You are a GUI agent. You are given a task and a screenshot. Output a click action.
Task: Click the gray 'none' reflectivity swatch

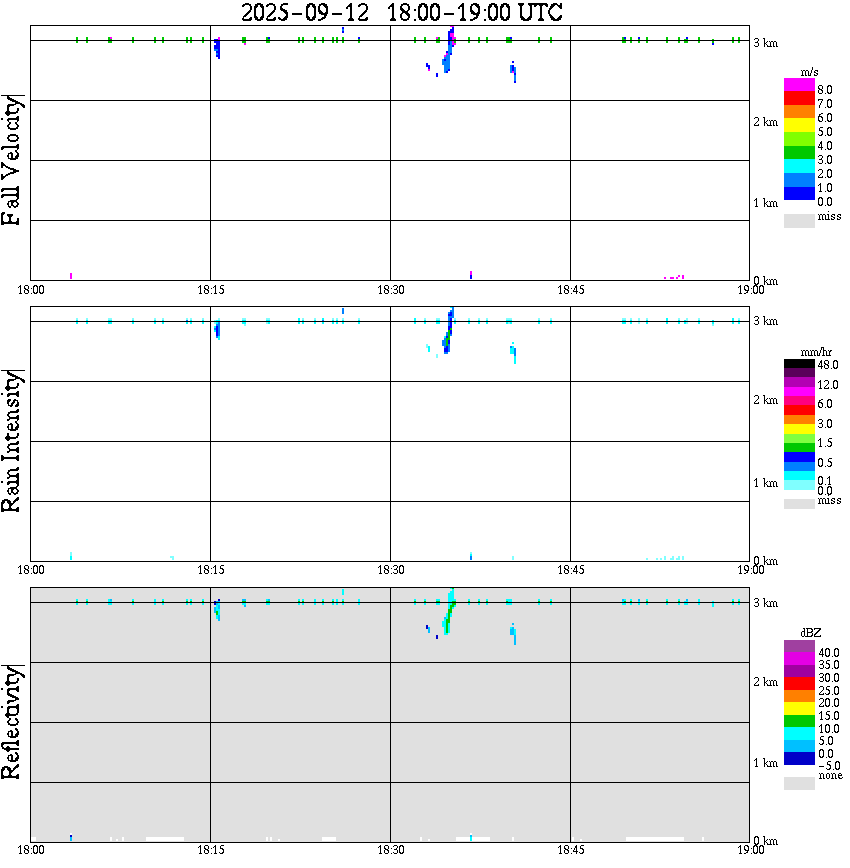pyautogui.click(x=799, y=783)
